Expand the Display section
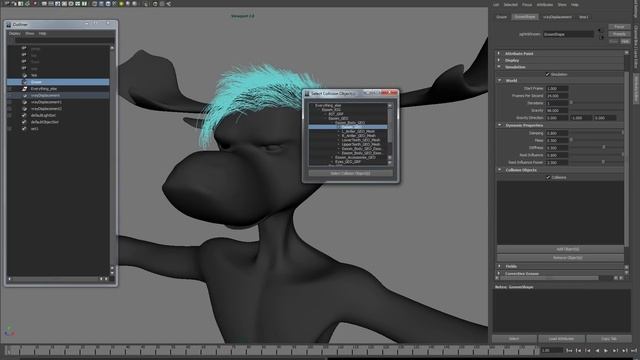 [x=499, y=60]
